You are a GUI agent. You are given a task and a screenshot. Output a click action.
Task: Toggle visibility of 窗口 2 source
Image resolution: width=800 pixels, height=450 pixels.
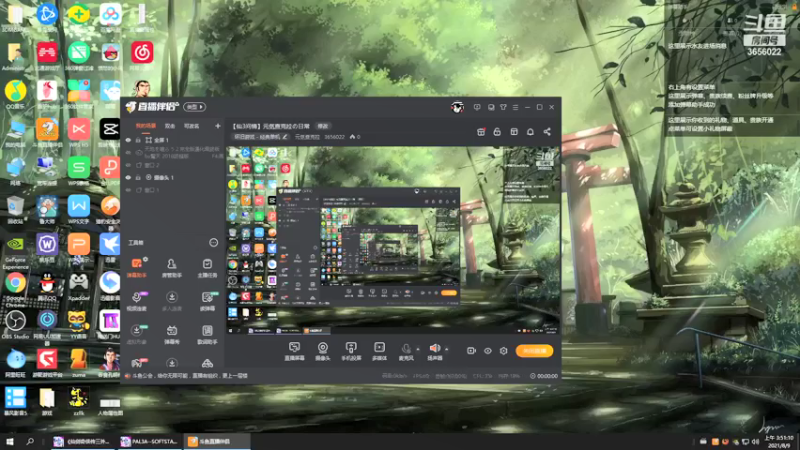pos(128,165)
